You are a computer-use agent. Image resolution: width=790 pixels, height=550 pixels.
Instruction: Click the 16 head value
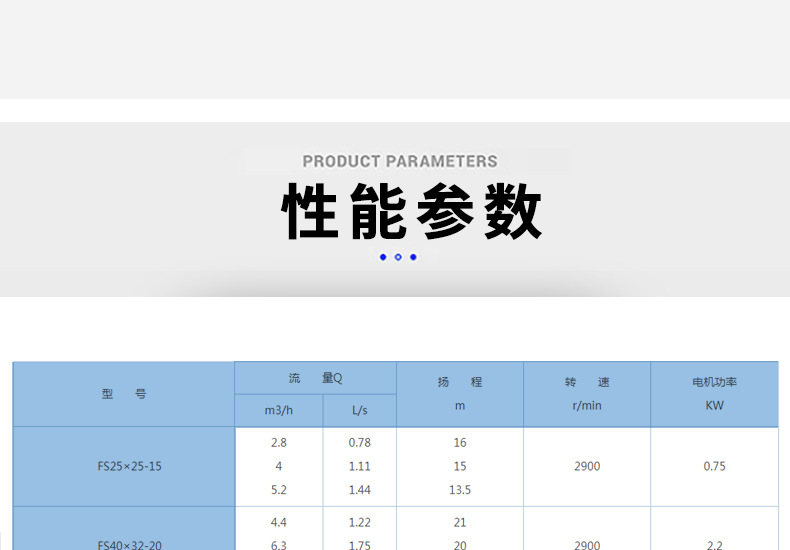[460, 443]
